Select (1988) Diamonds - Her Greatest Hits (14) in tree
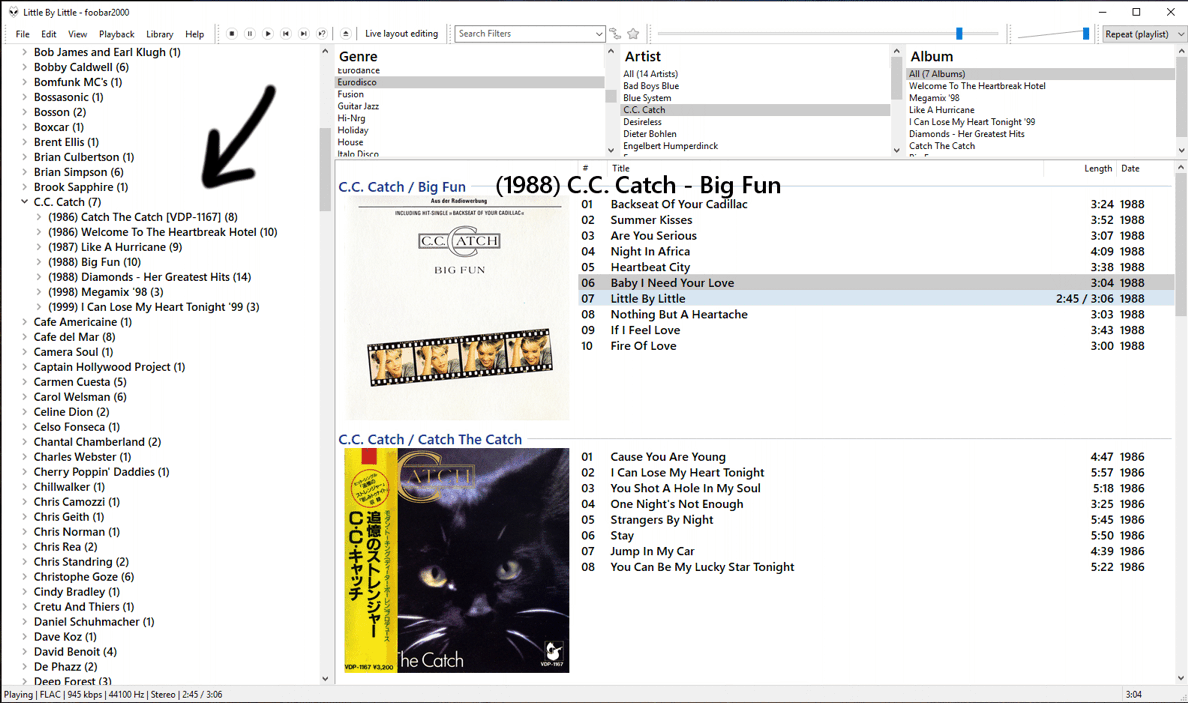The image size is (1188, 703). [x=149, y=277]
